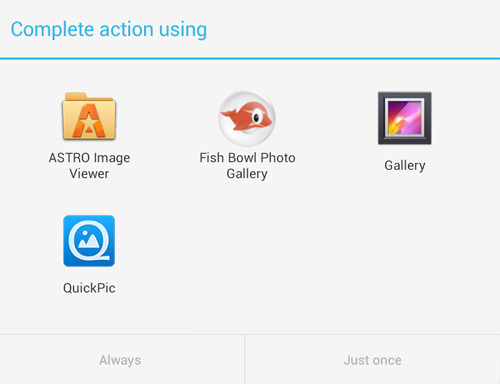Click the orange A on the ASTRO folder
The width and height of the screenshot is (500, 384).
[89, 120]
